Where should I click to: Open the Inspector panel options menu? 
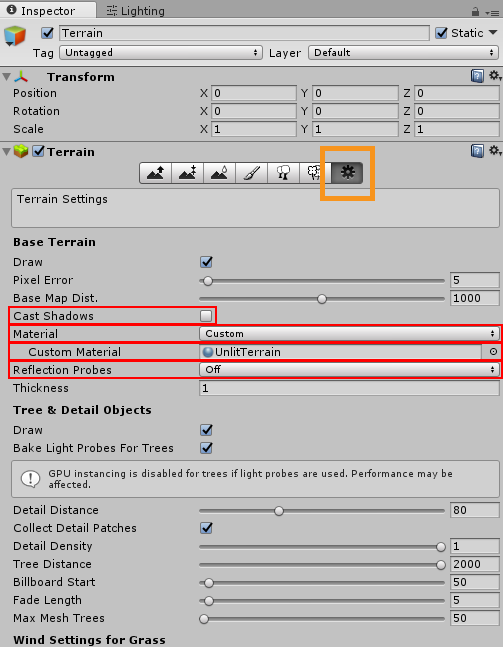pyautogui.click(x=492, y=13)
